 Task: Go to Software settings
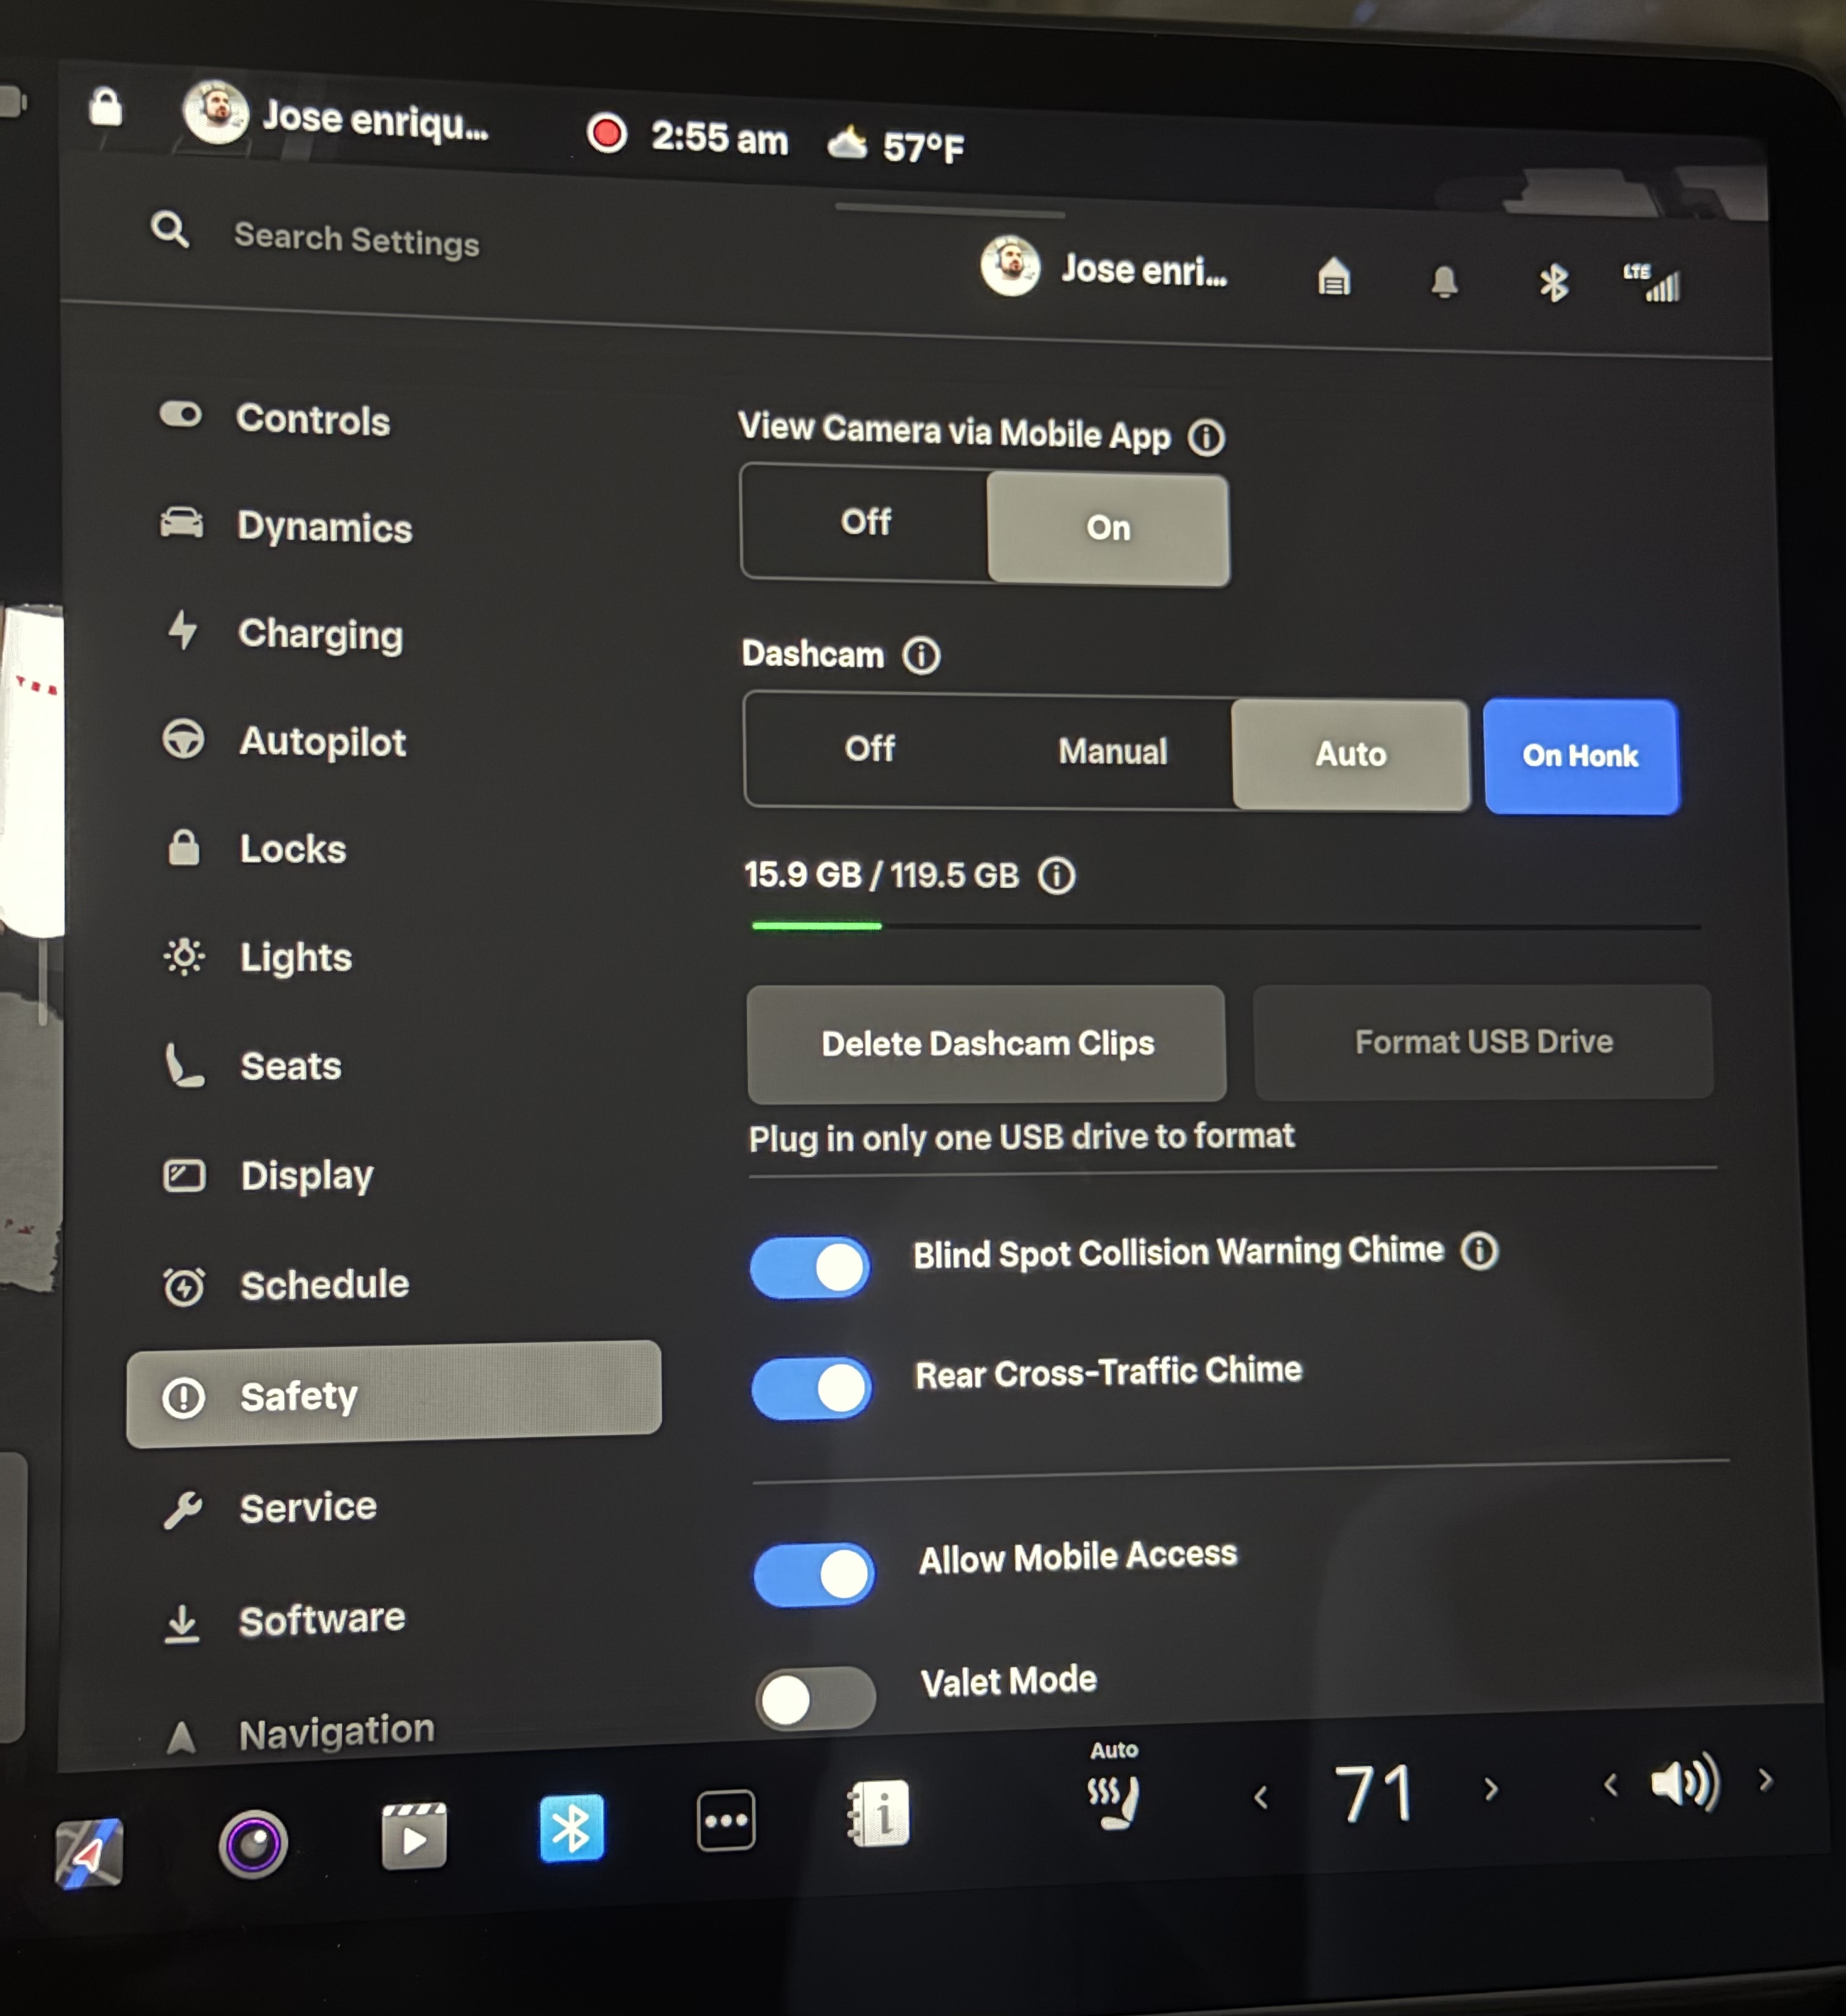click(x=284, y=1620)
